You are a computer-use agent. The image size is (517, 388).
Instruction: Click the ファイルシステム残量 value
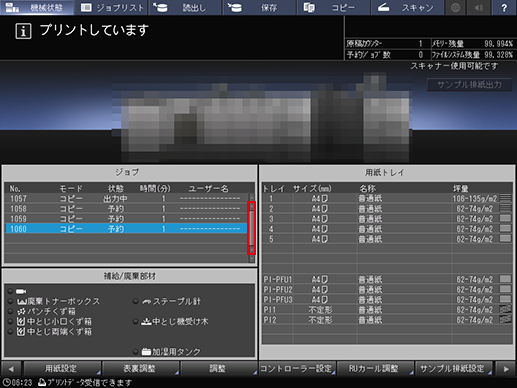[498, 55]
